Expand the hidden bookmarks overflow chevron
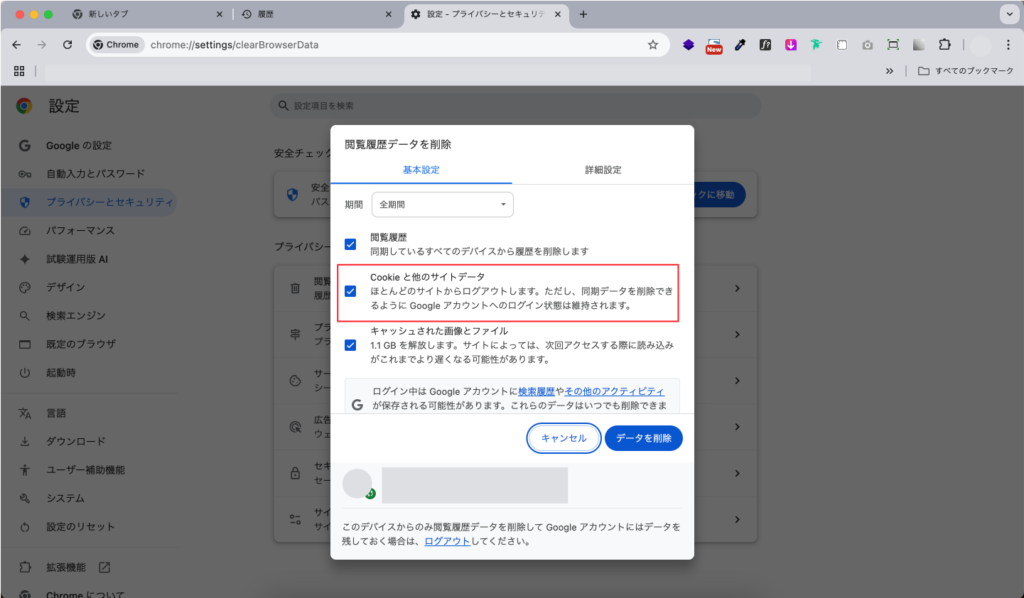This screenshot has width=1024, height=598. tap(890, 71)
